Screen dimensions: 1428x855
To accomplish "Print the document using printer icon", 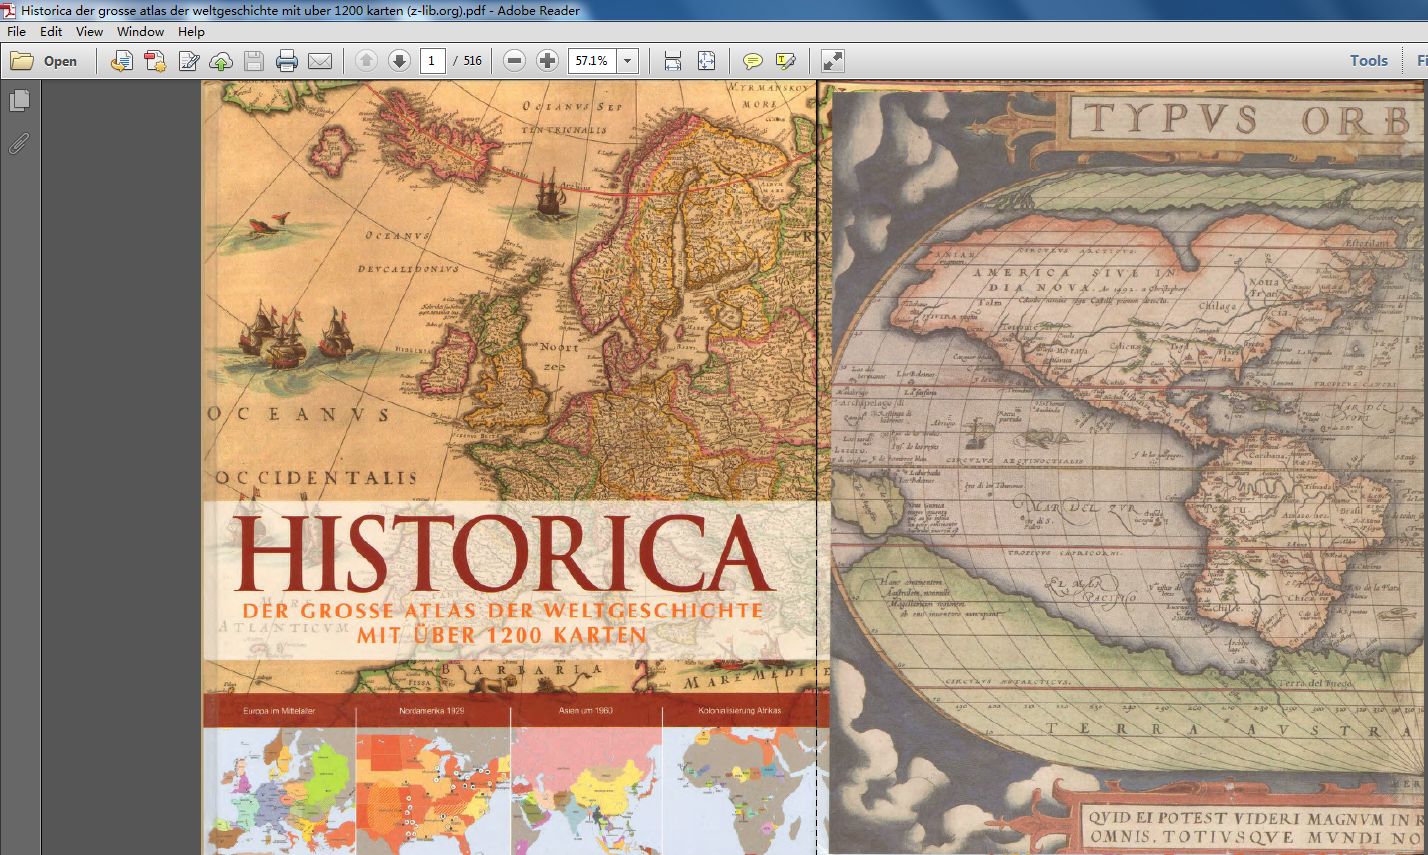I will [x=287, y=61].
